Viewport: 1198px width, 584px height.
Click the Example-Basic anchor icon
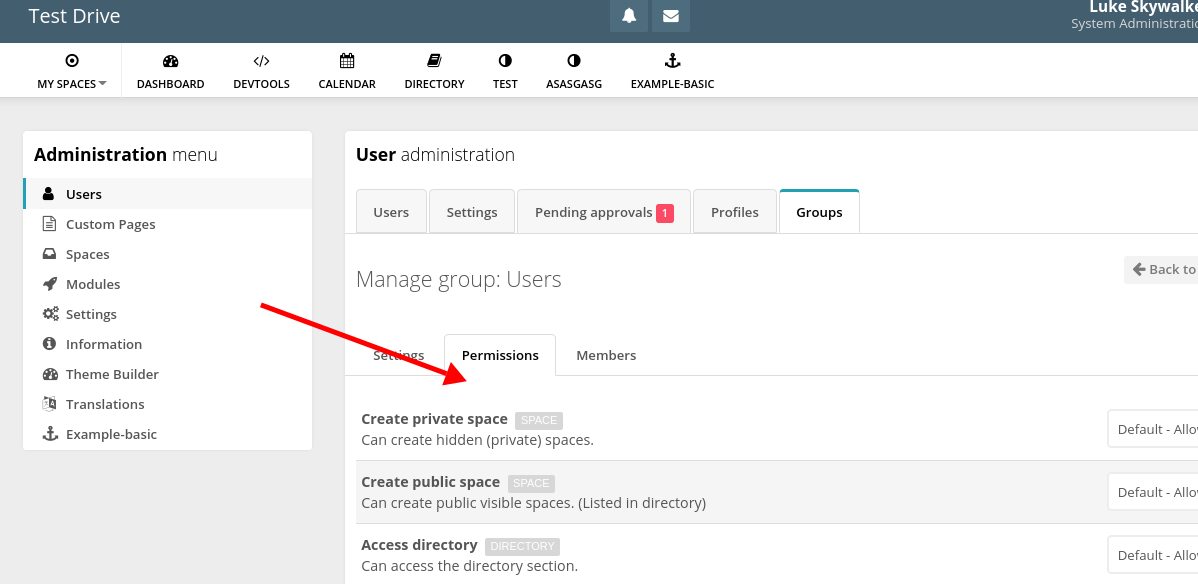click(672, 69)
